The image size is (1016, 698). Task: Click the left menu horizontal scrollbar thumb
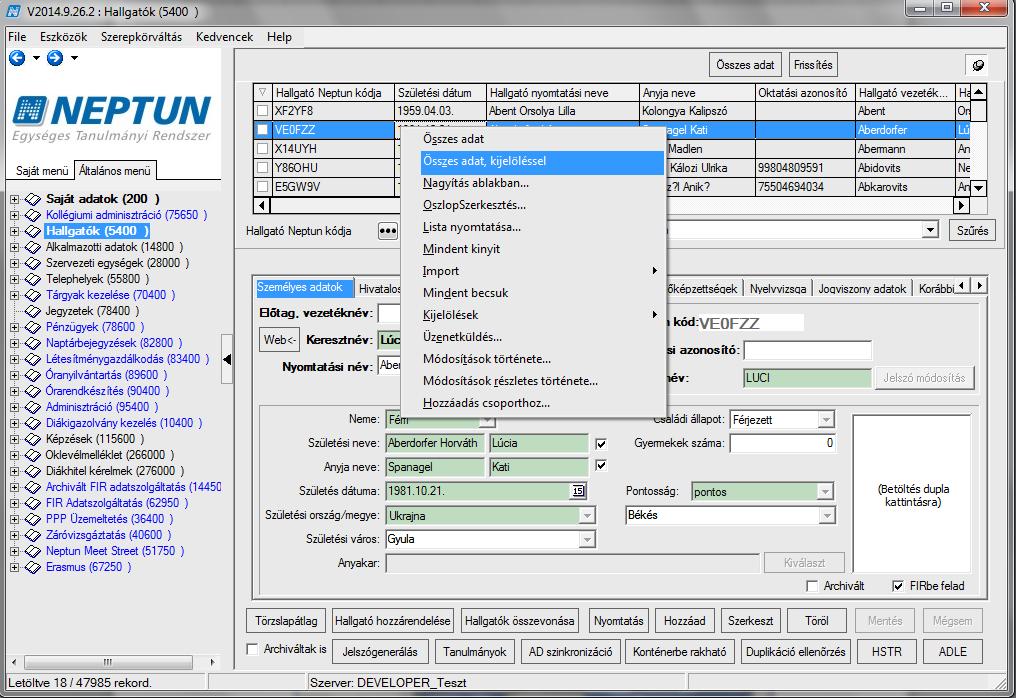click(x=108, y=662)
